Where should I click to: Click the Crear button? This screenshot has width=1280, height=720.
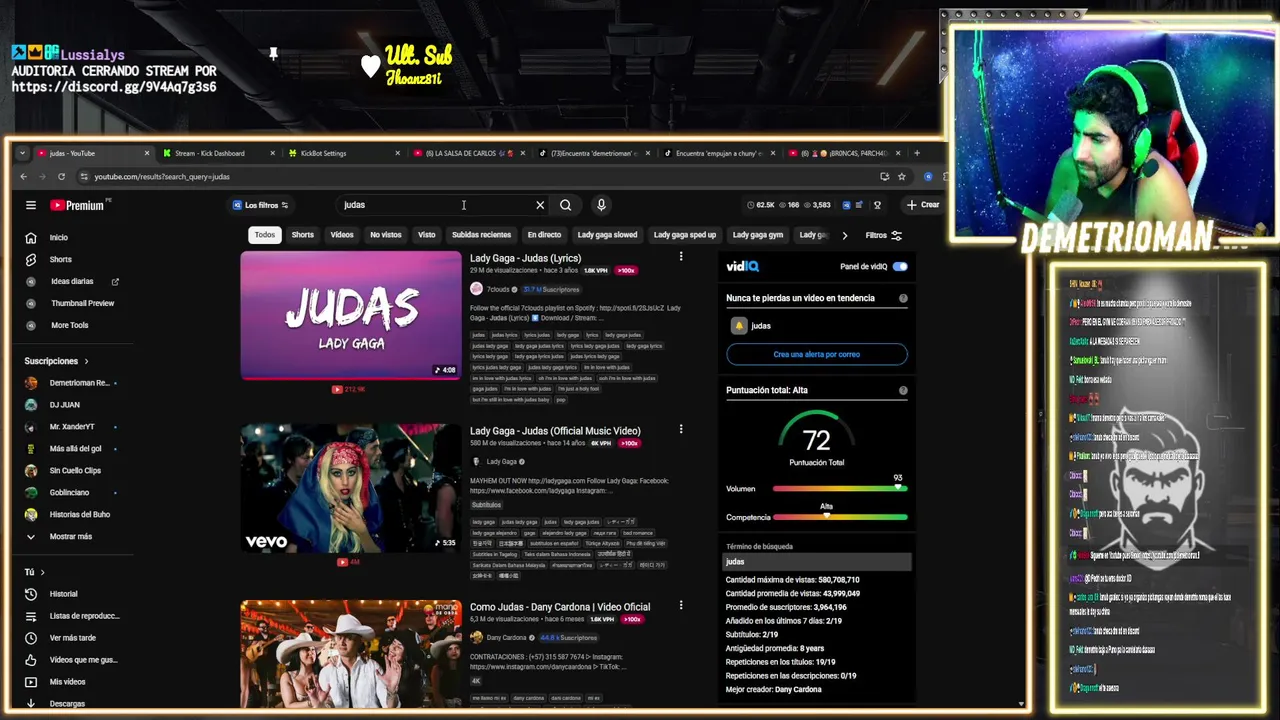(923, 205)
